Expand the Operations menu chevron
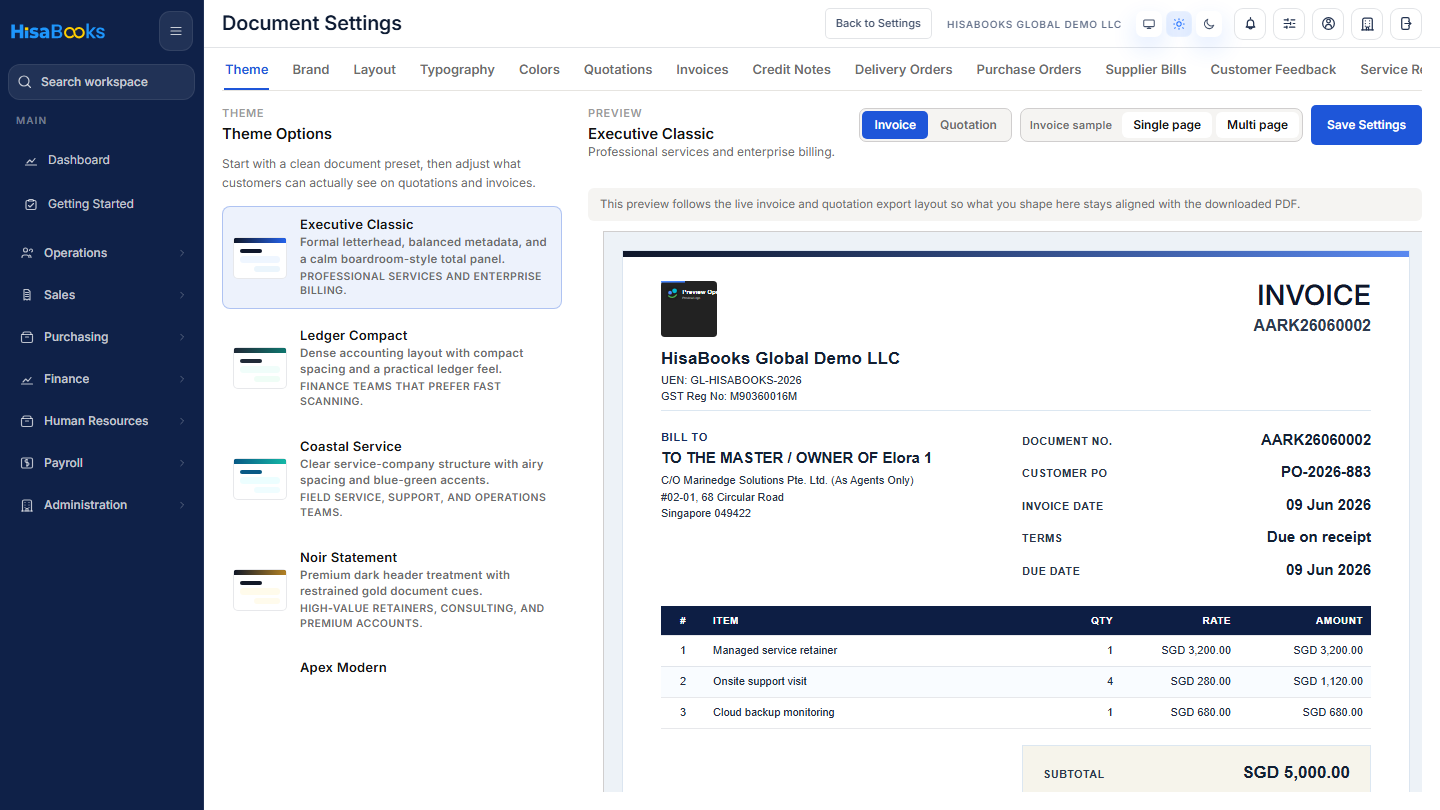This screenshot has width=1440, height=810. 182,253
